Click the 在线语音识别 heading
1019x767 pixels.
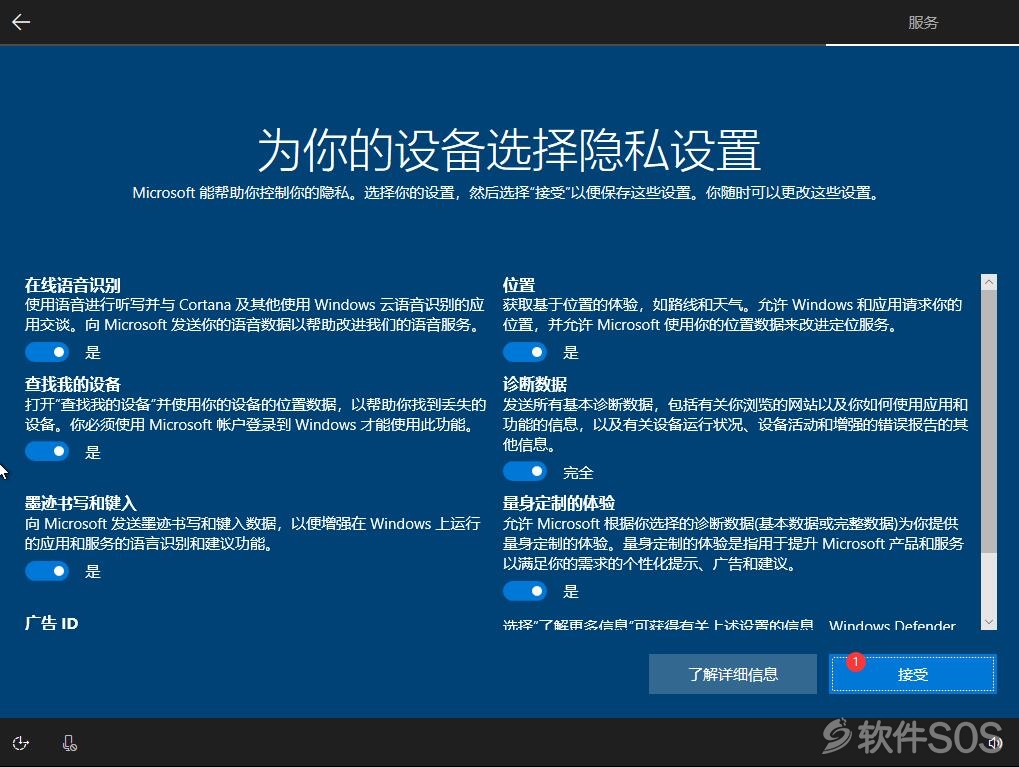tap(73, 285)
